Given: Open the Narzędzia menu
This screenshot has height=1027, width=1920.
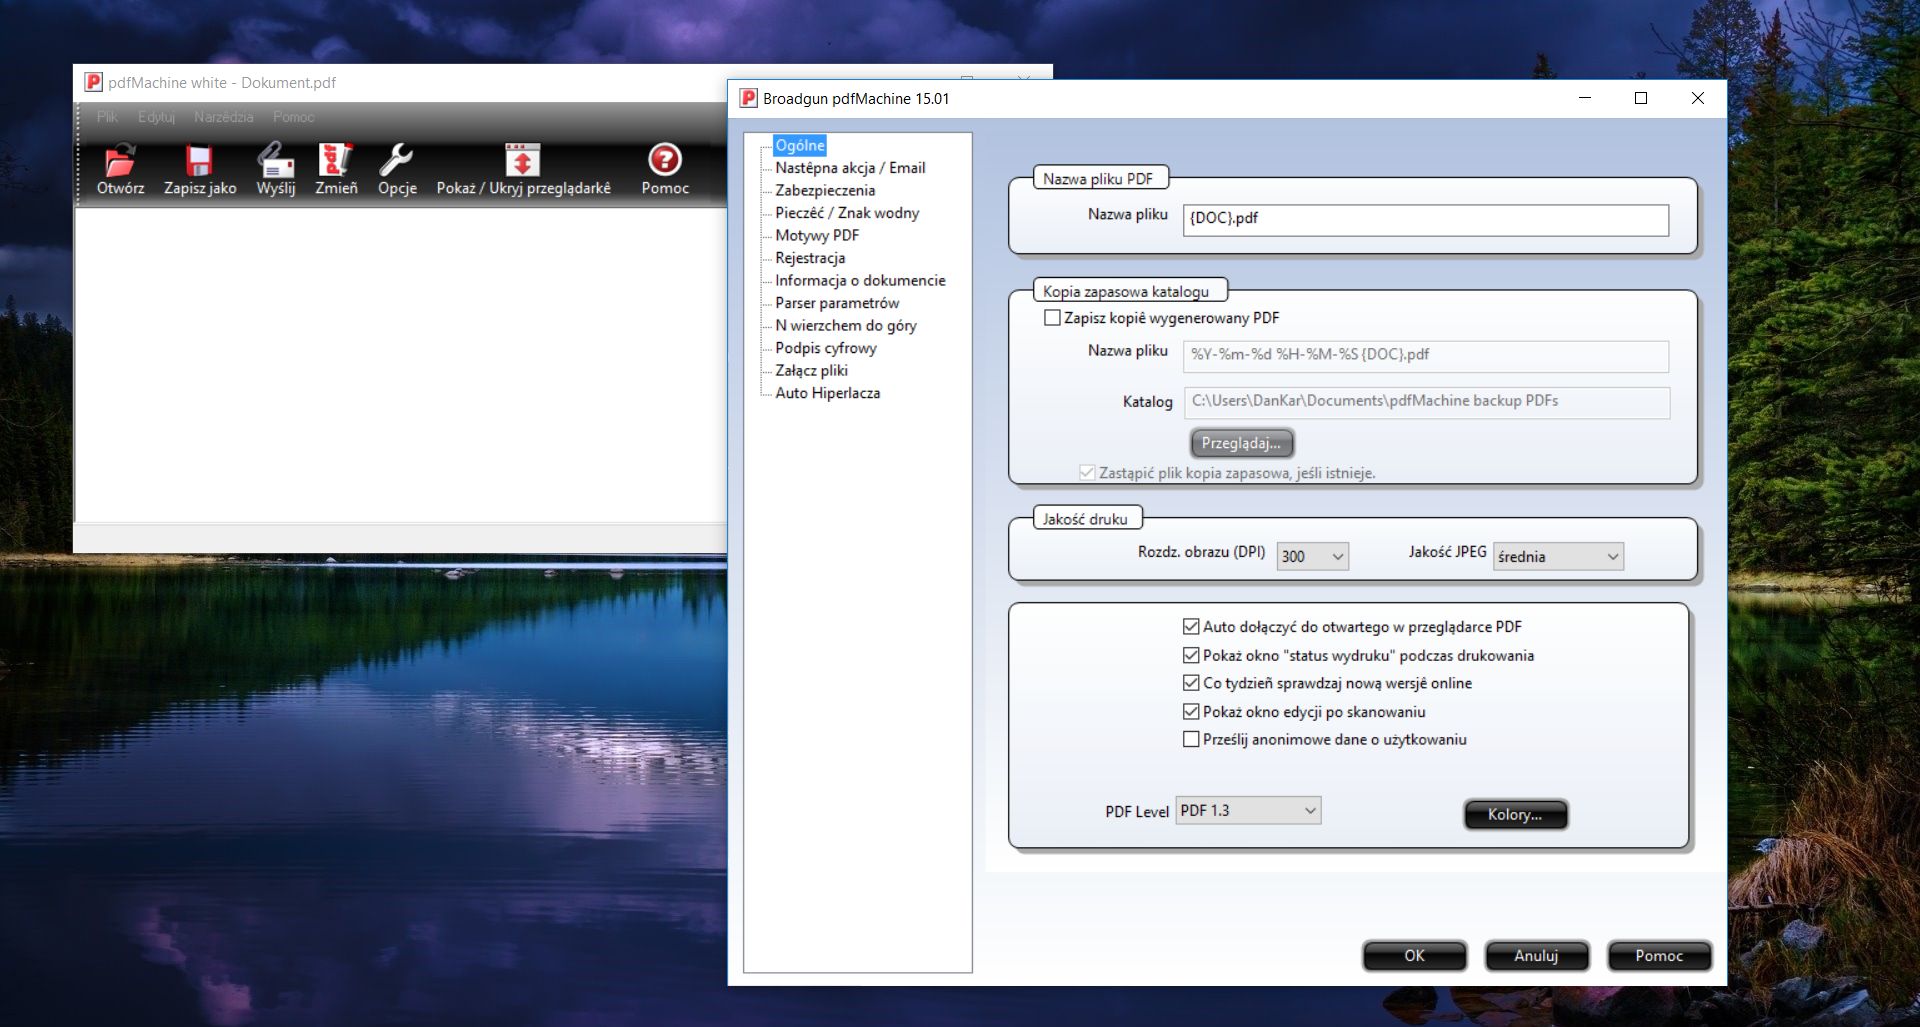Looking at the screenshot, I should (x=223, y=117).
